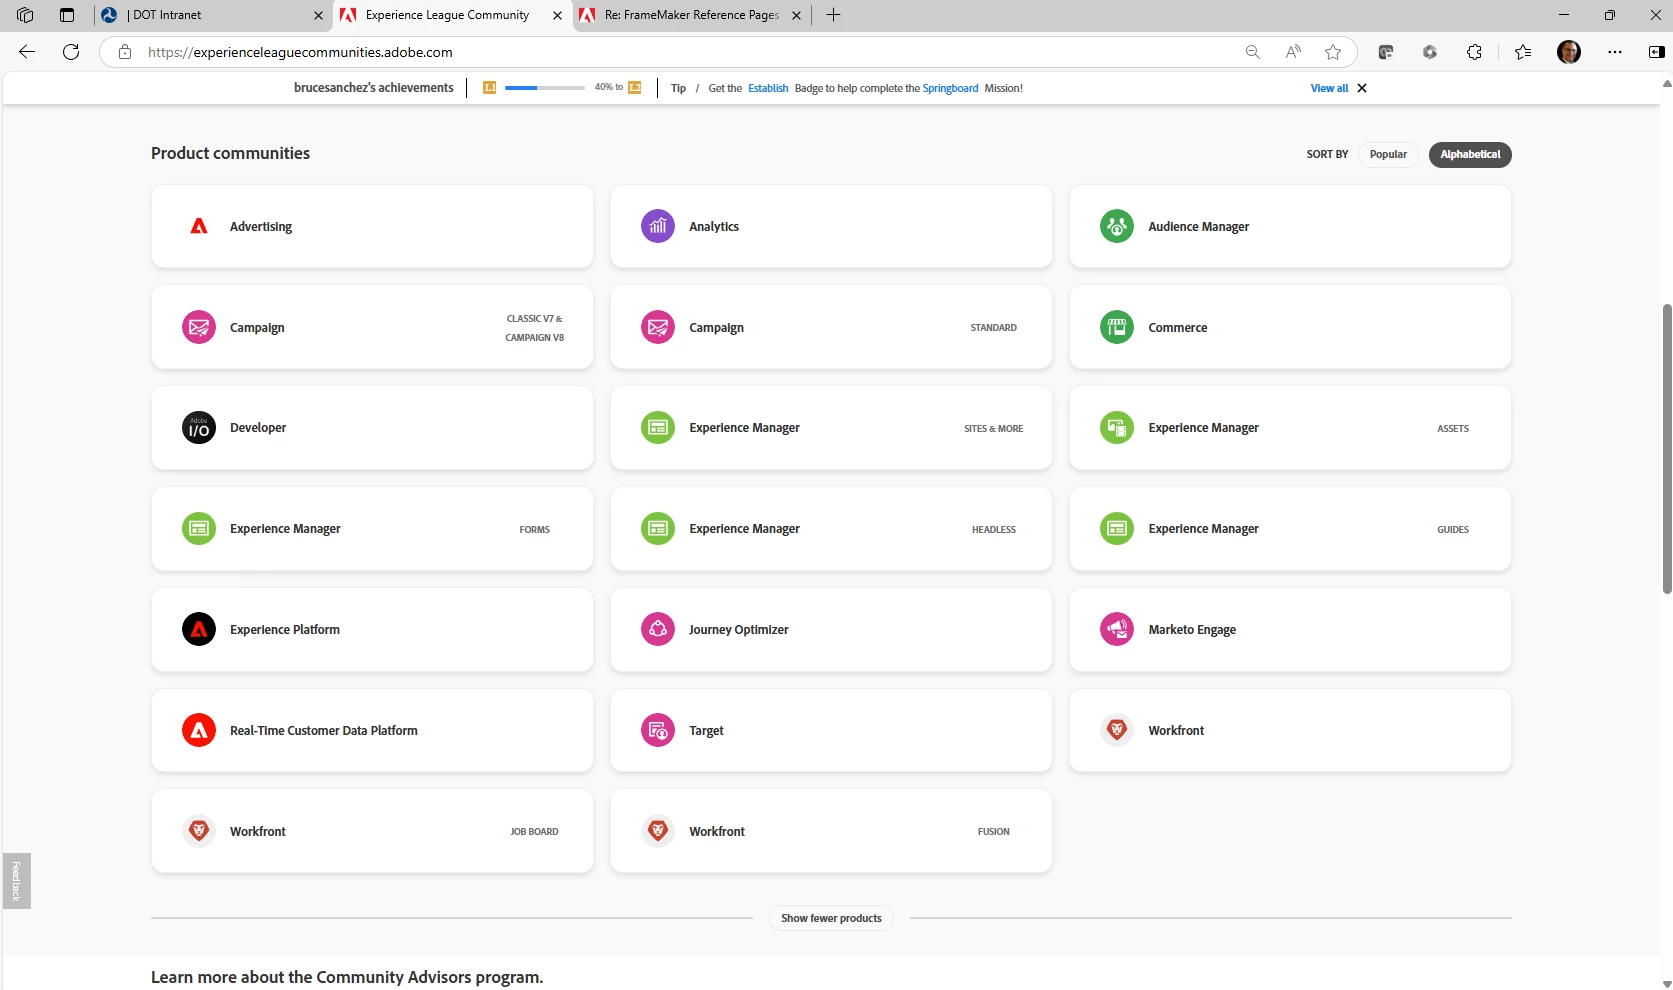
Task: Click the FORMS tag text
Action: tap(535, 529)
